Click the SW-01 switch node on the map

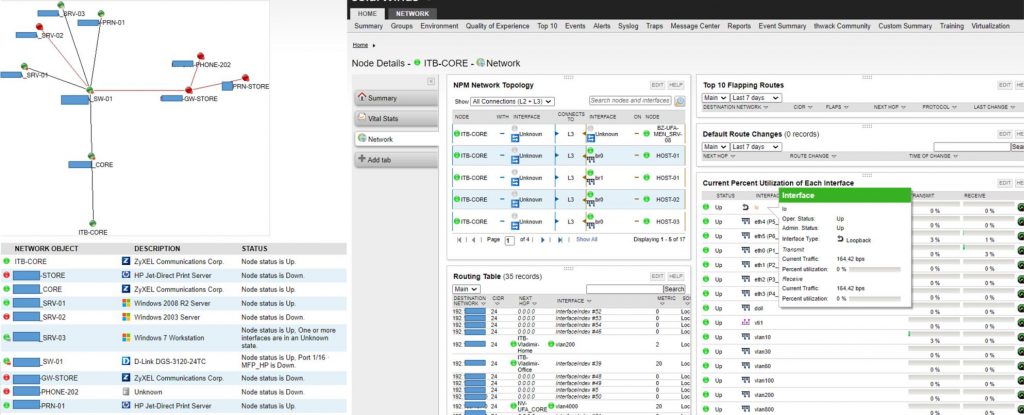coord(90,90)
